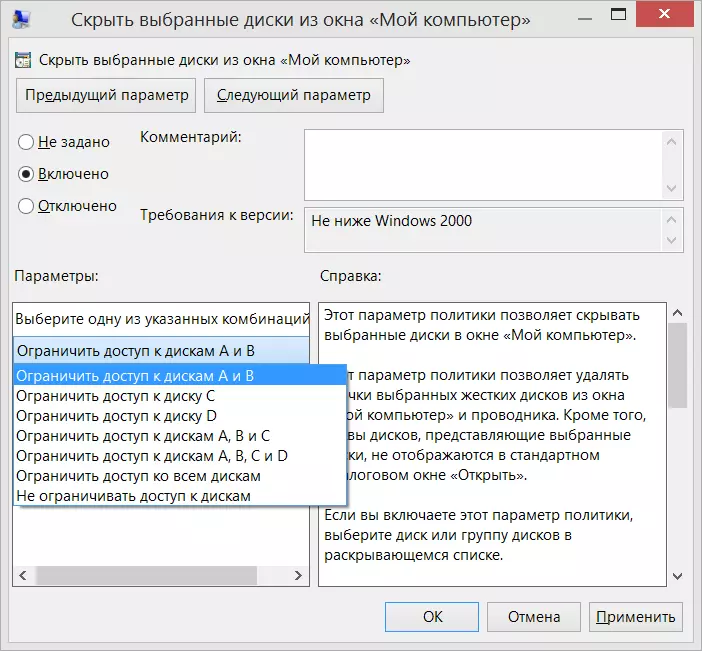Click the policy icon beside the setting heading
This screenshot has height=651, width=702.
click(23, 60)
